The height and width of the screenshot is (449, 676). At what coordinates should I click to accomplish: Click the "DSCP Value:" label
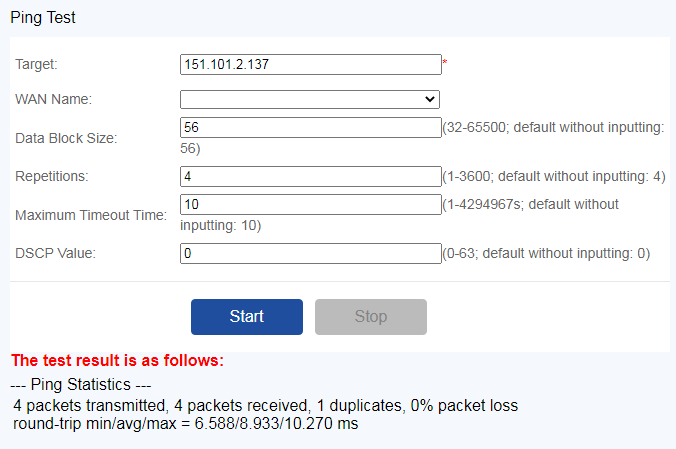pos(55,253)
